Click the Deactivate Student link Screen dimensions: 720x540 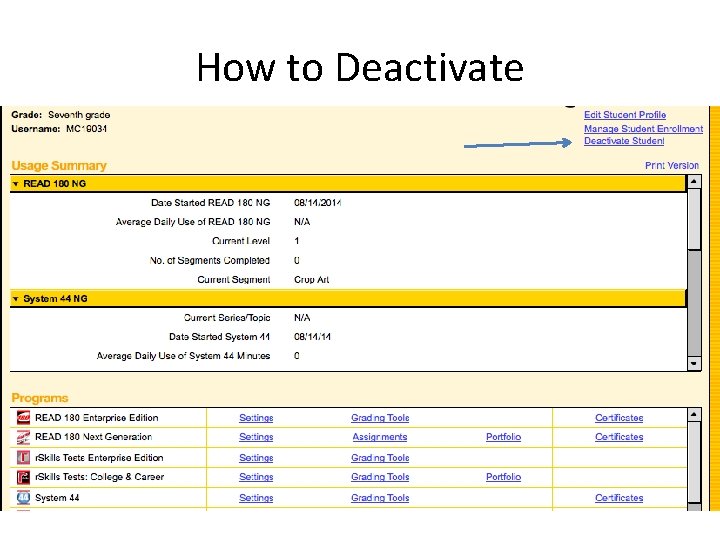pos(624,141)
